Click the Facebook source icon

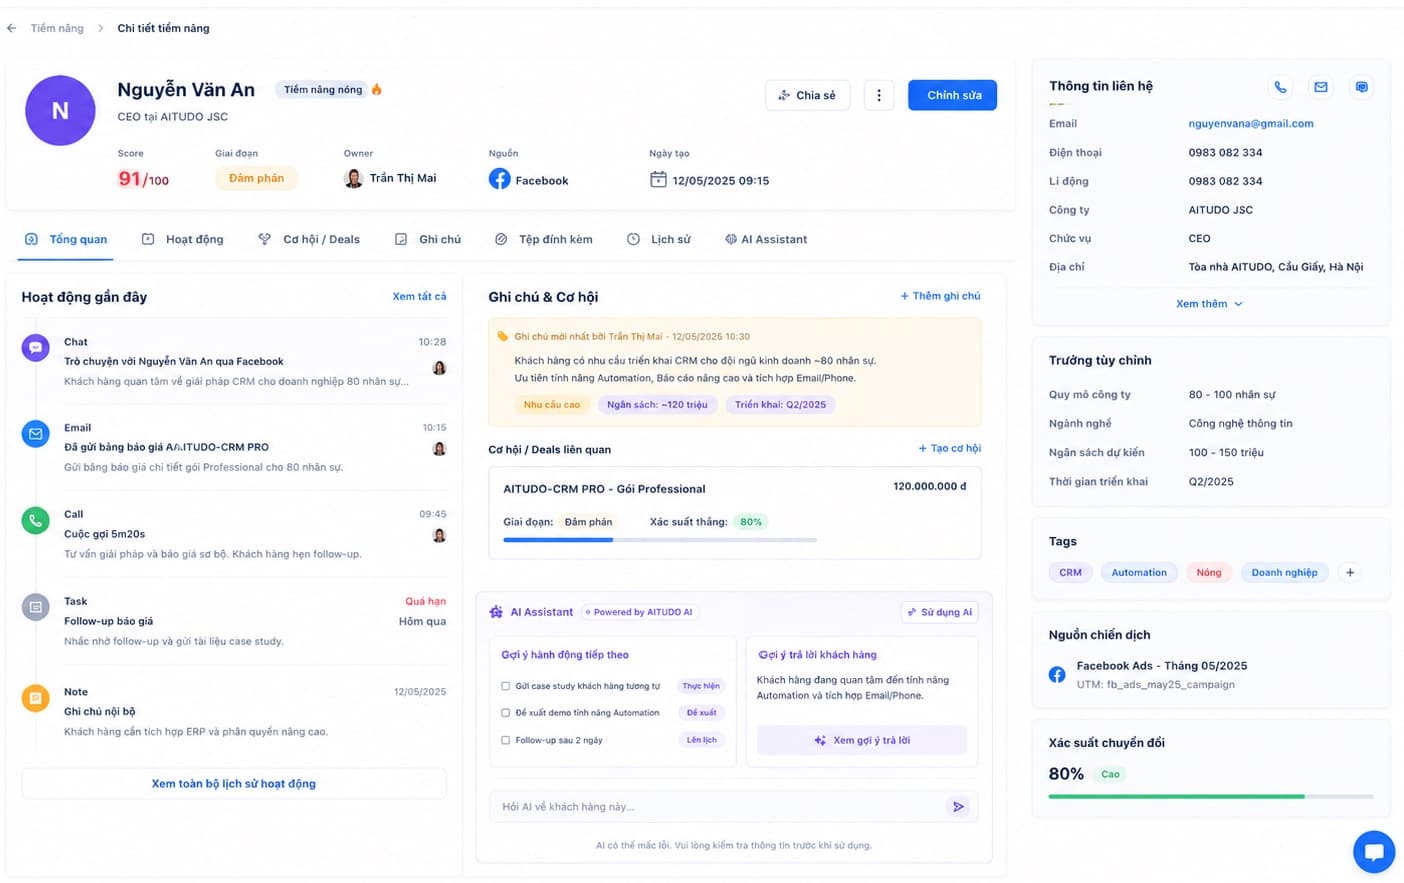(x=499, y=179)
